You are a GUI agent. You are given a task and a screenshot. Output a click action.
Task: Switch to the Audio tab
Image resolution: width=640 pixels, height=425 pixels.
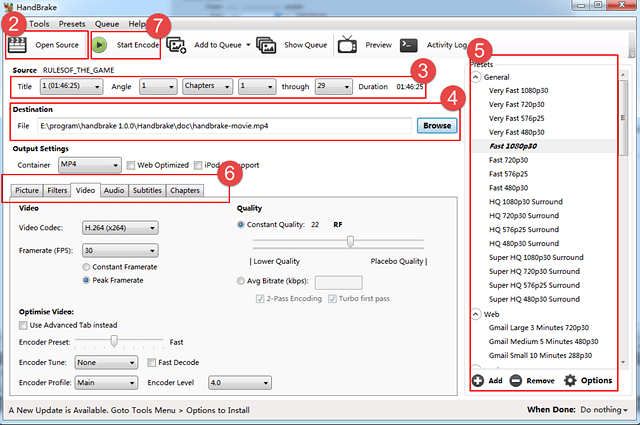point(114,190)
